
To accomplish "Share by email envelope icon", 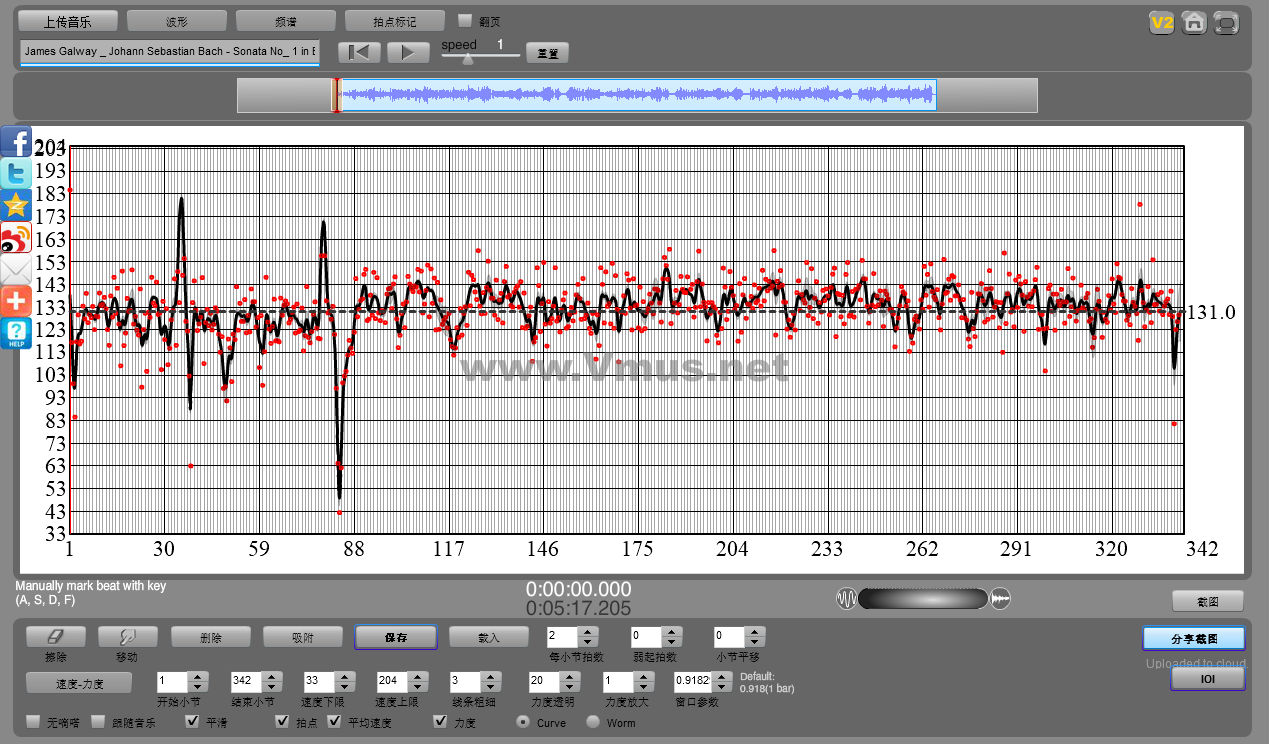I will point(16,269).
